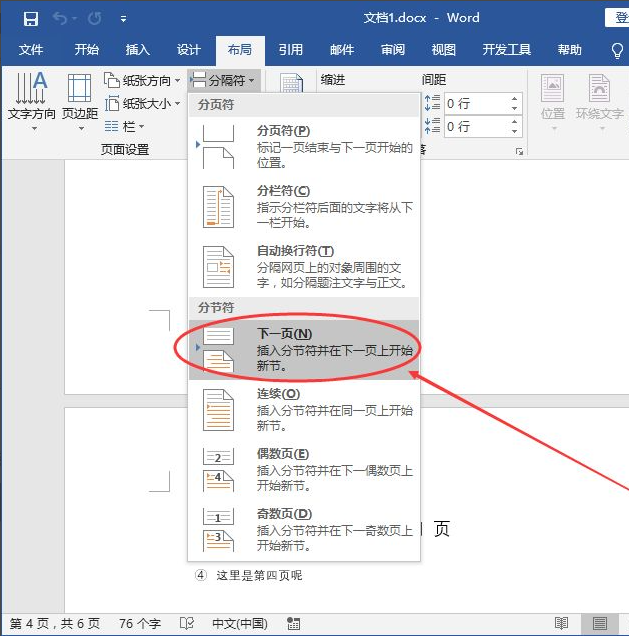Select the 布局 ribbon tab

coord(240,50)
